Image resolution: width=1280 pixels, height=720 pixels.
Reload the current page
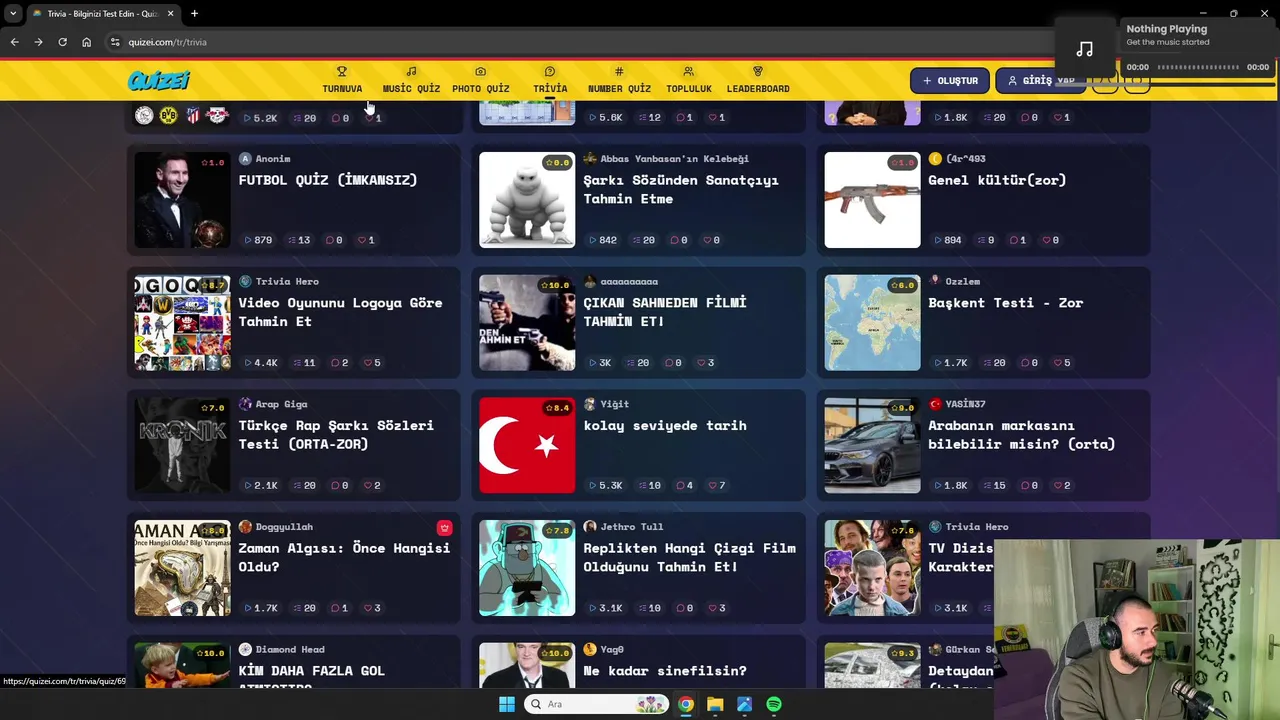tap(62, 42)
